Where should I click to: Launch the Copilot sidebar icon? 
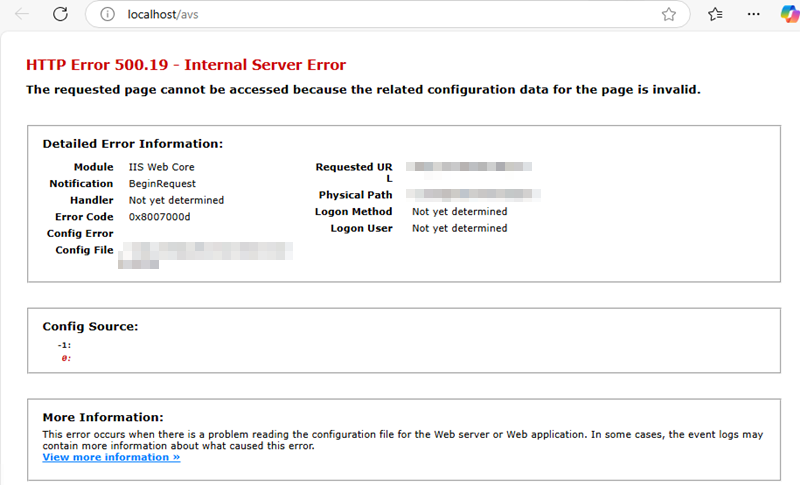[788, 15]
